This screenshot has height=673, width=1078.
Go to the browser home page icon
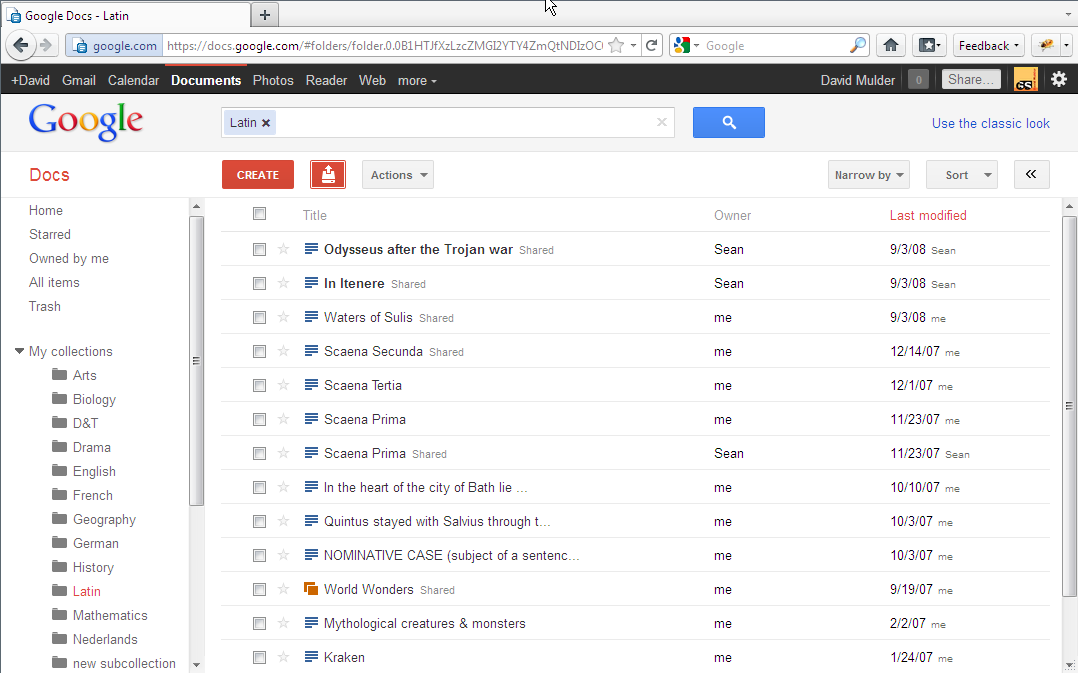[x=891, y=45]
